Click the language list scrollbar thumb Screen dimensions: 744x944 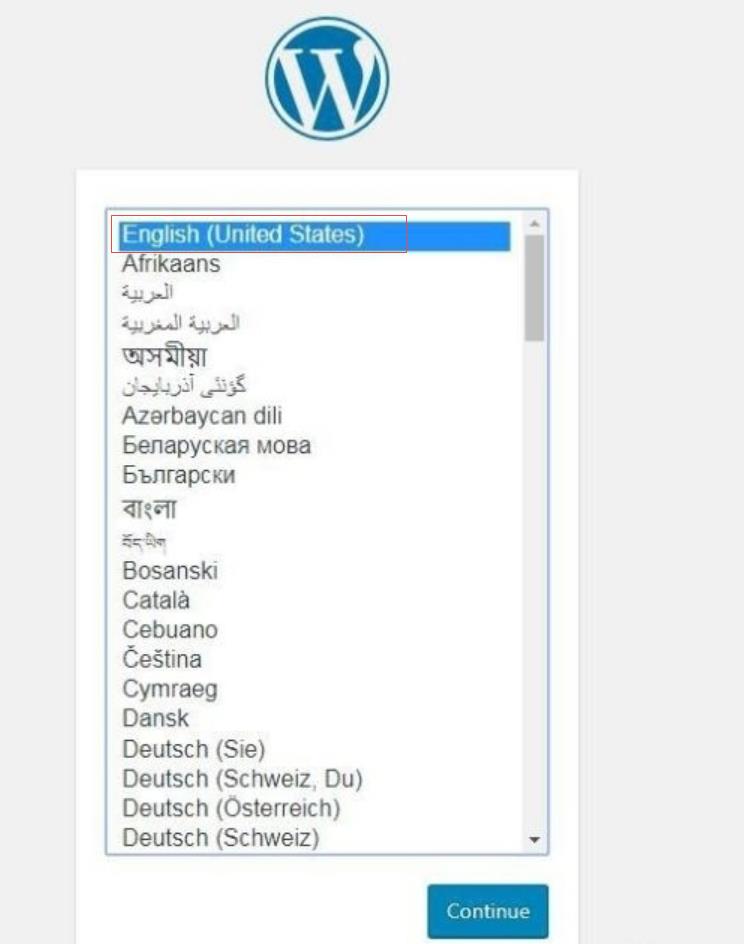(x=534, y=288)
